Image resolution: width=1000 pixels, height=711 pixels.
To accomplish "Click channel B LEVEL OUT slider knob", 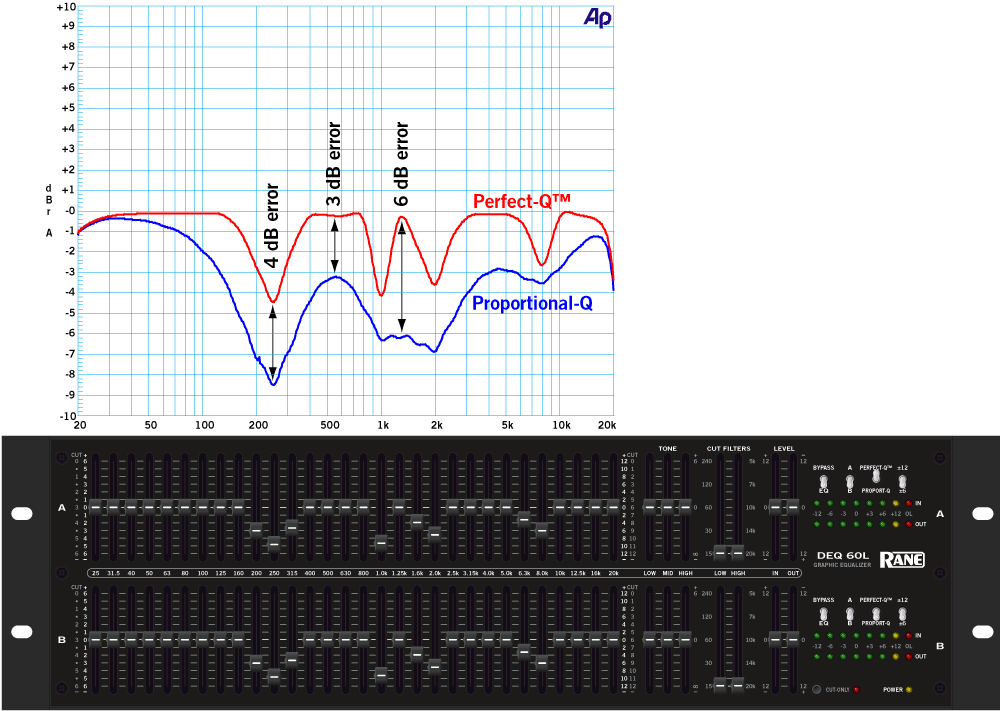I will coord(793,640).
